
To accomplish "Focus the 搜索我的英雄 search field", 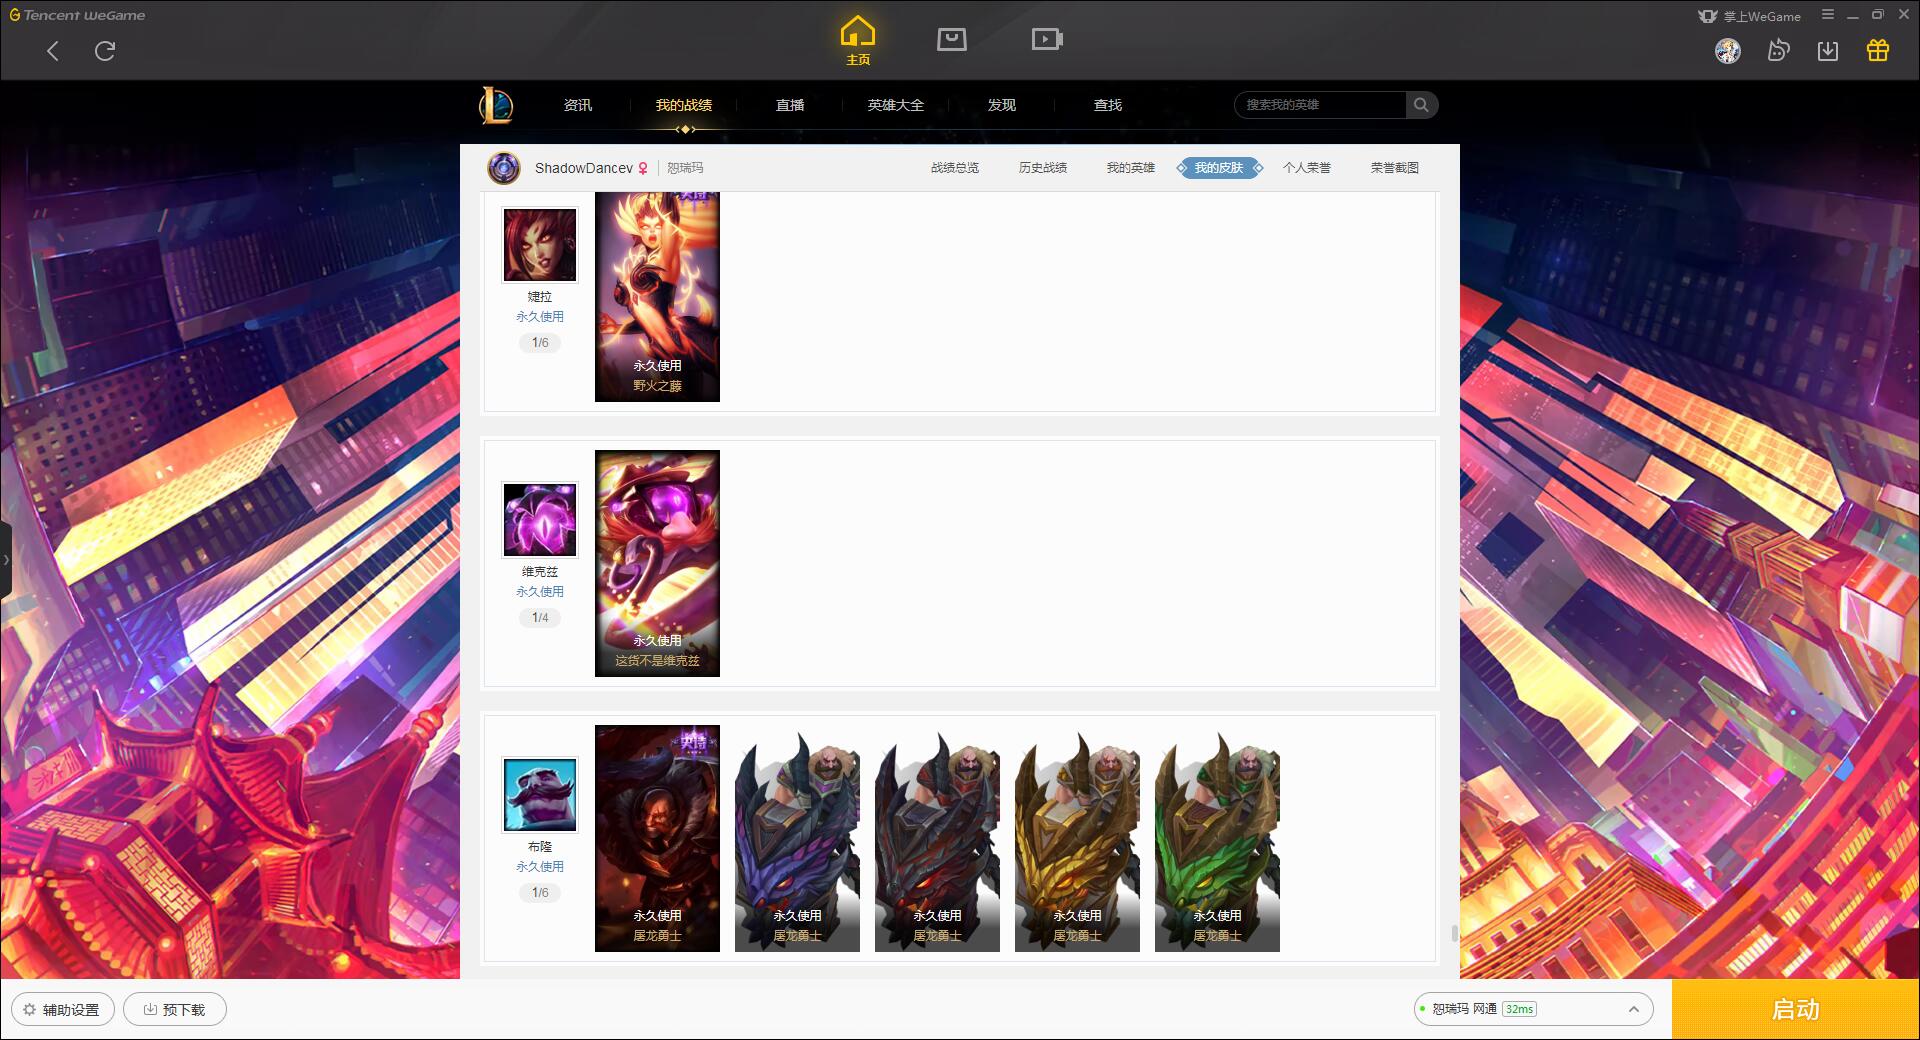I will point(1320,105).
